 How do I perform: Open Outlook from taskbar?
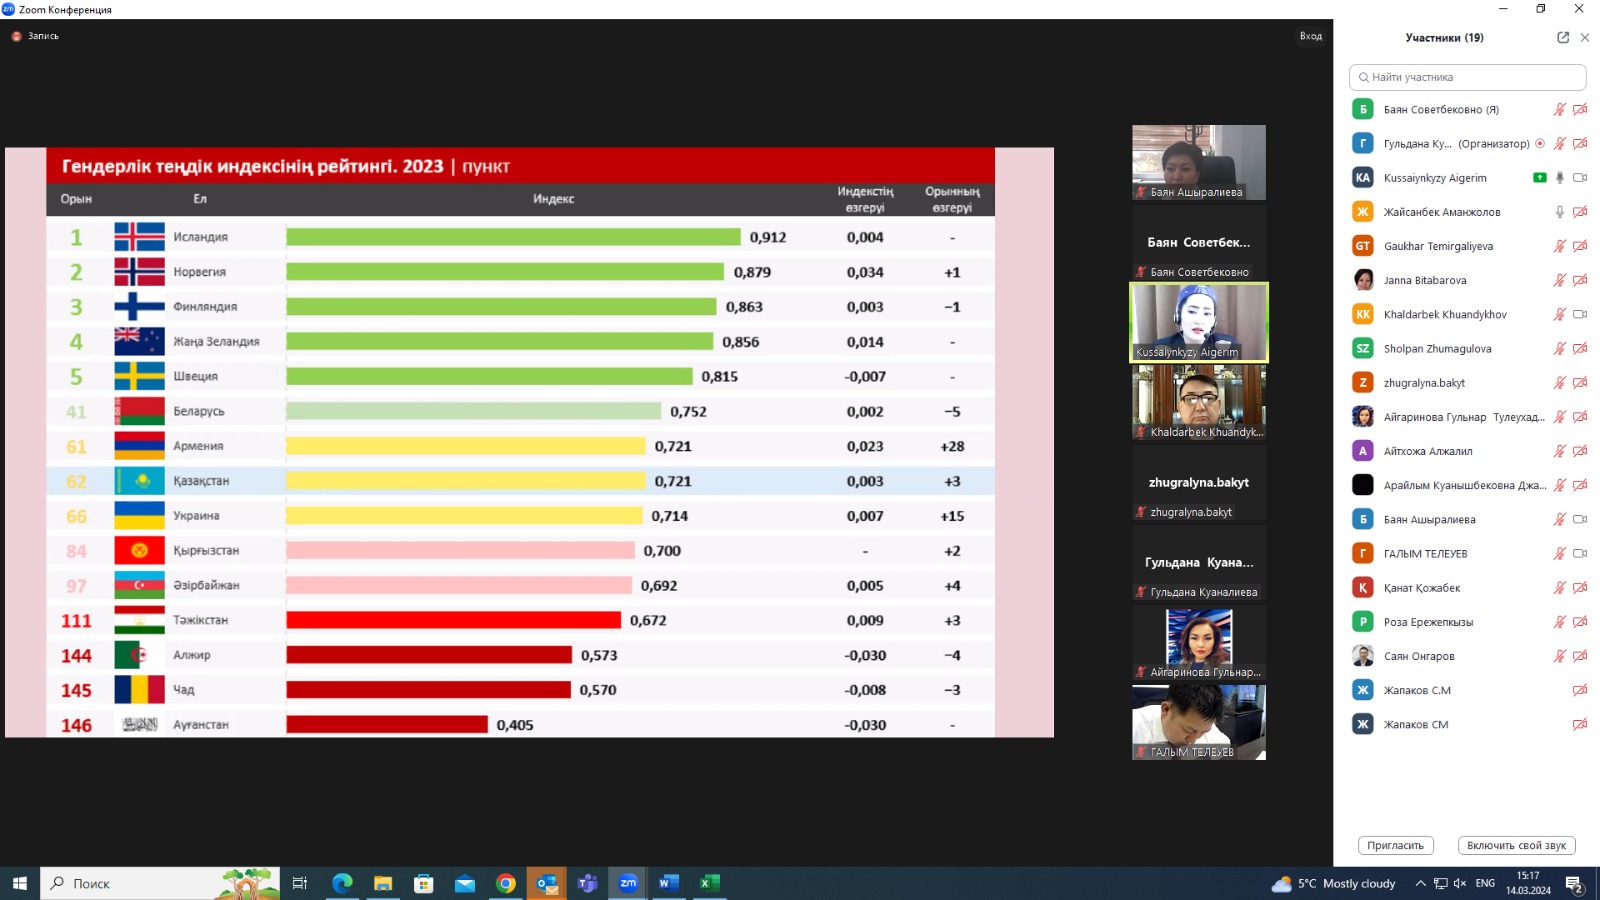(x=546, y=883)
